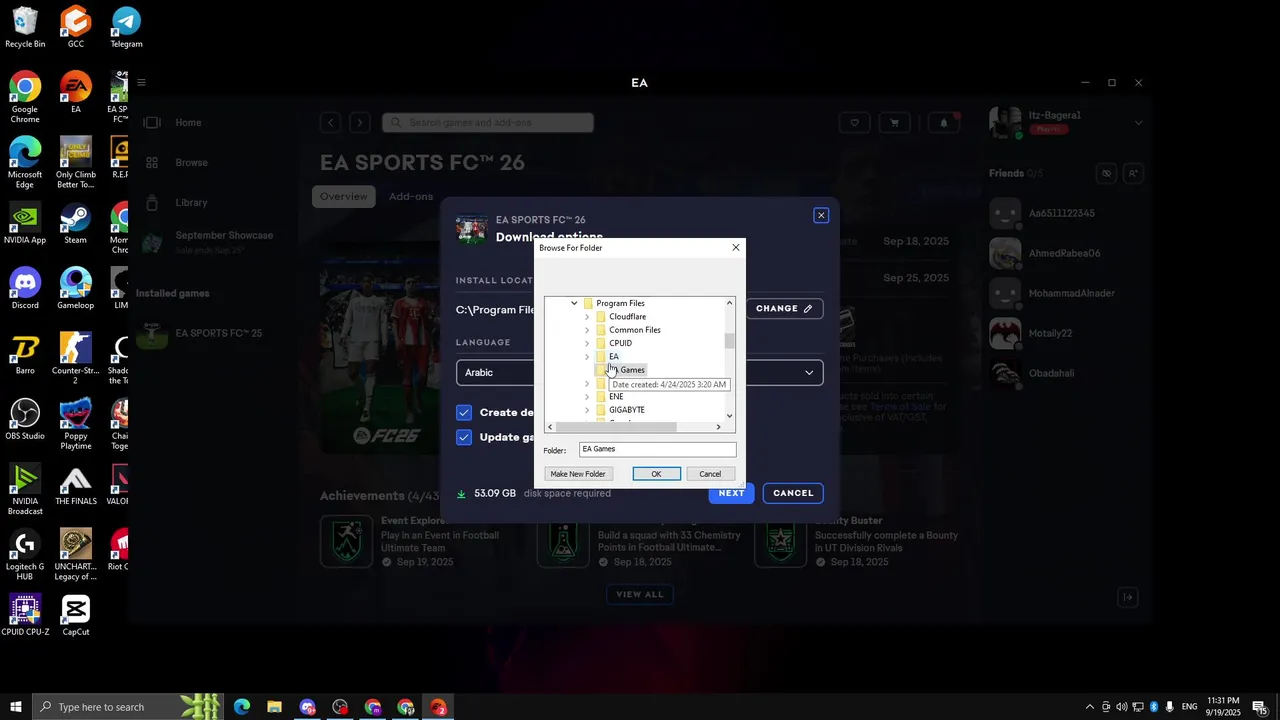Expand the Itz-Bagera1 account menu chevron
This screenshot has height=720, width=1280.
pyautogui.click(x=1138, y=123)
